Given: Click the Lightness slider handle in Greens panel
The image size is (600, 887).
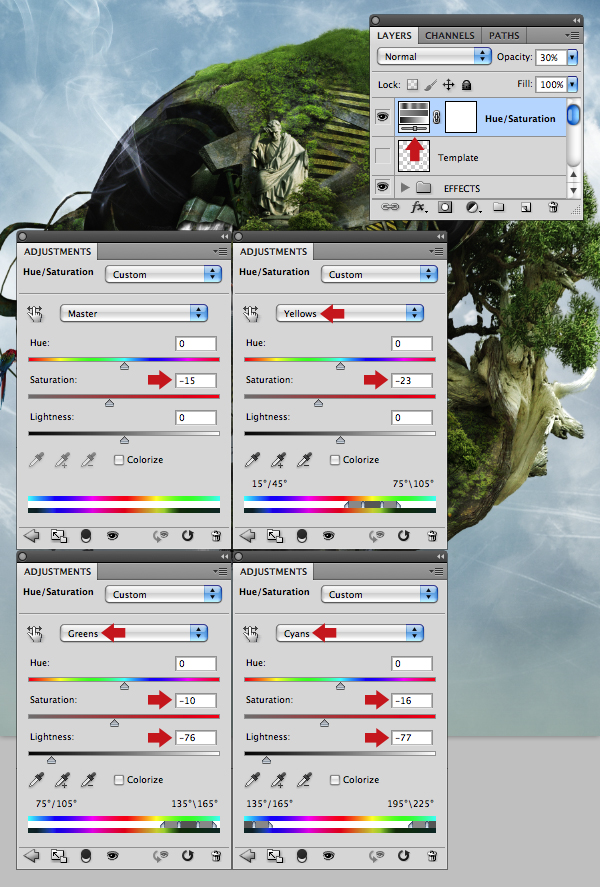Looking at the screenshot, I should (51, 760).
